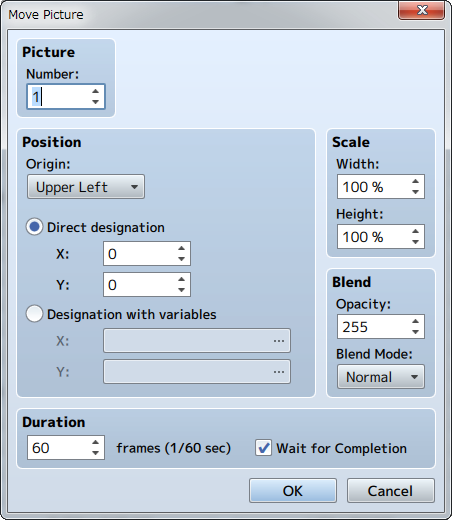The image size is (452, 520).
Task: Decrease direct Y position with down arrow
Action: click(181, 290)
